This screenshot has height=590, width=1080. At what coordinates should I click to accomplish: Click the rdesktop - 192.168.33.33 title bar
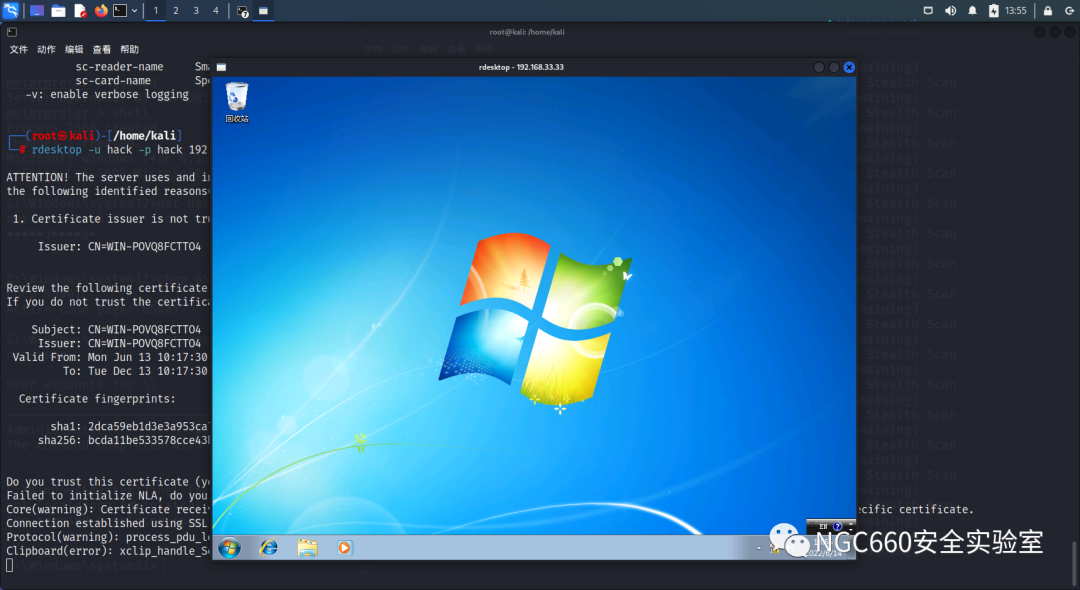[521, 67]
